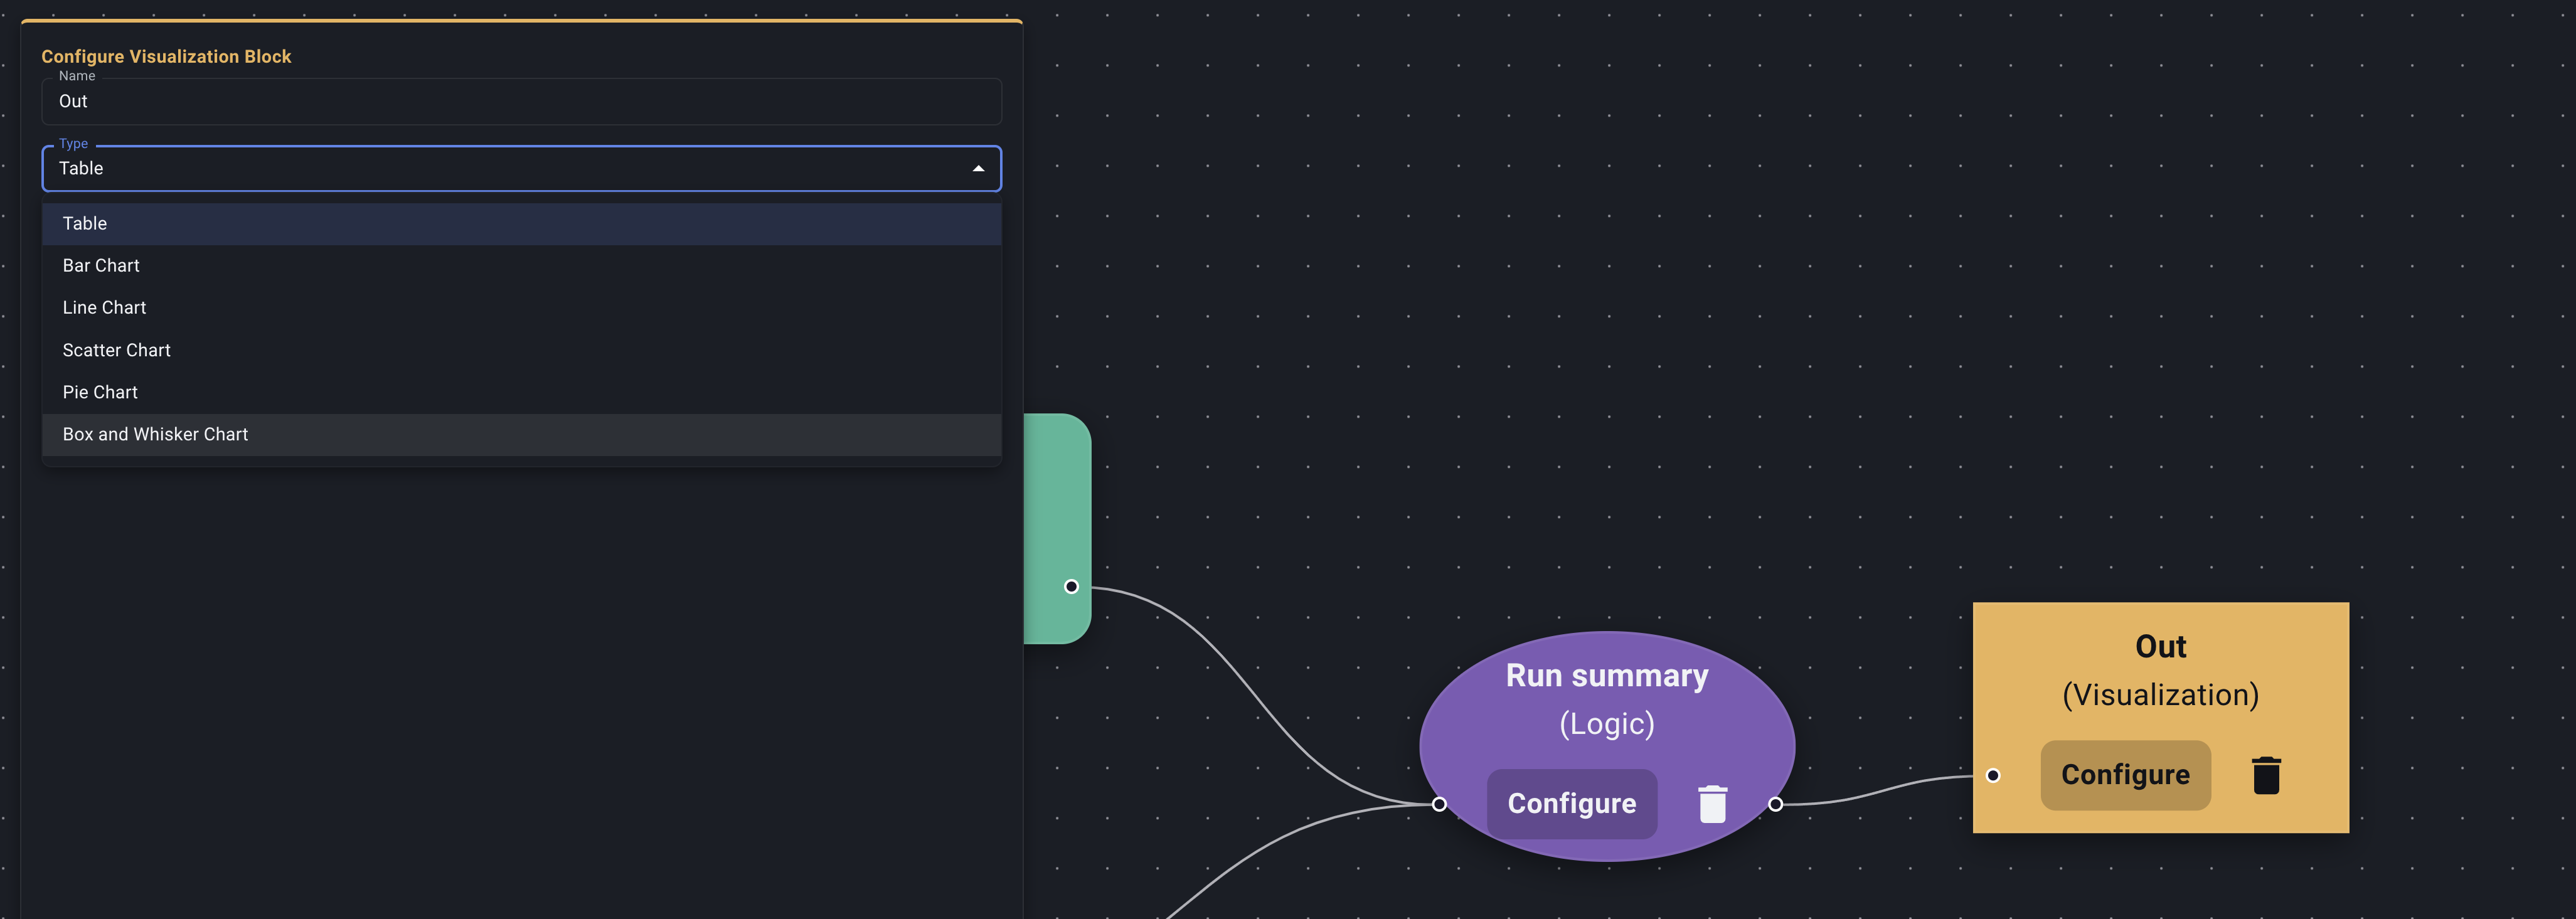
Task: Click the output port on the green block
Action: 1071,586
